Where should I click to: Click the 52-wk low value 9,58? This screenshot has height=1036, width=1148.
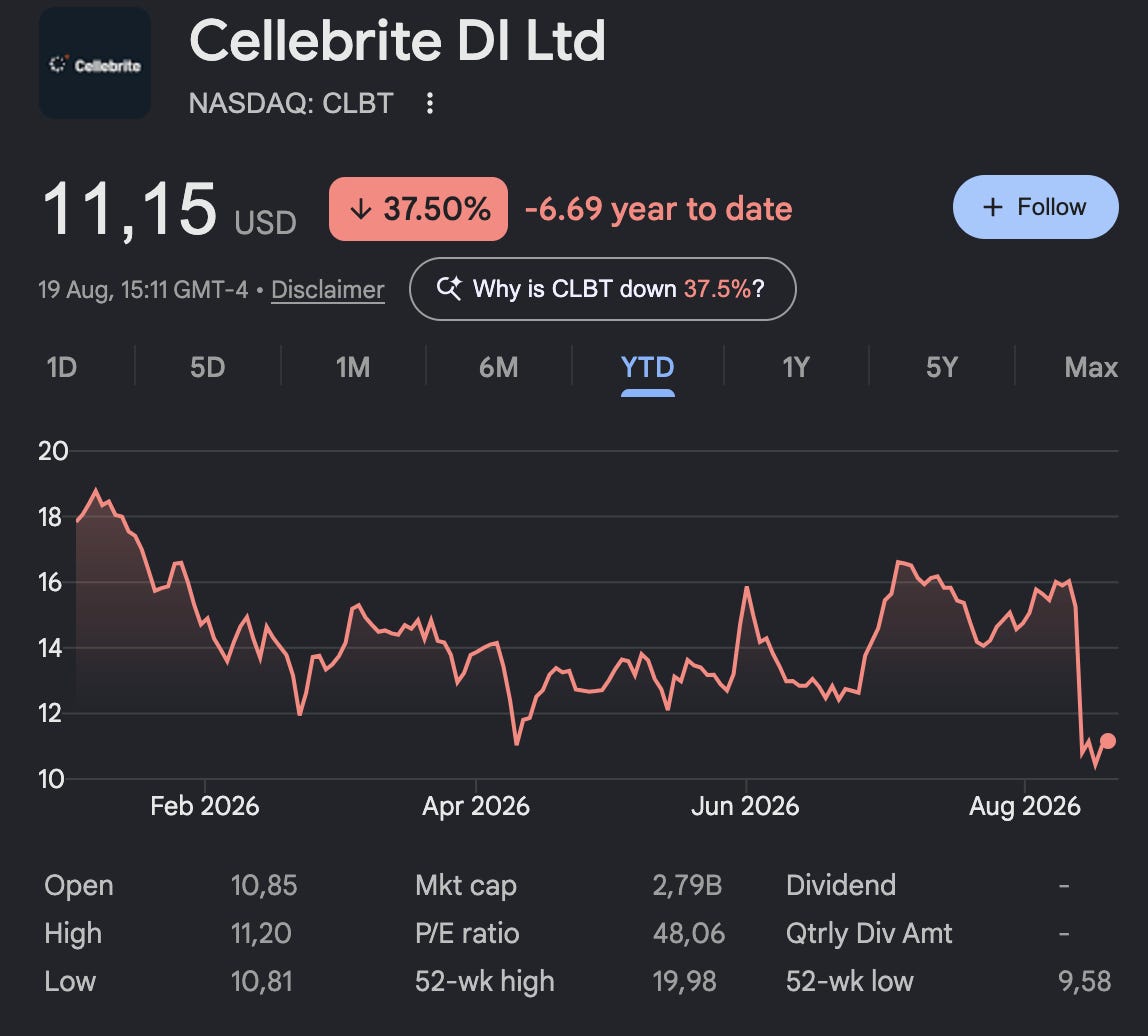1084,982
